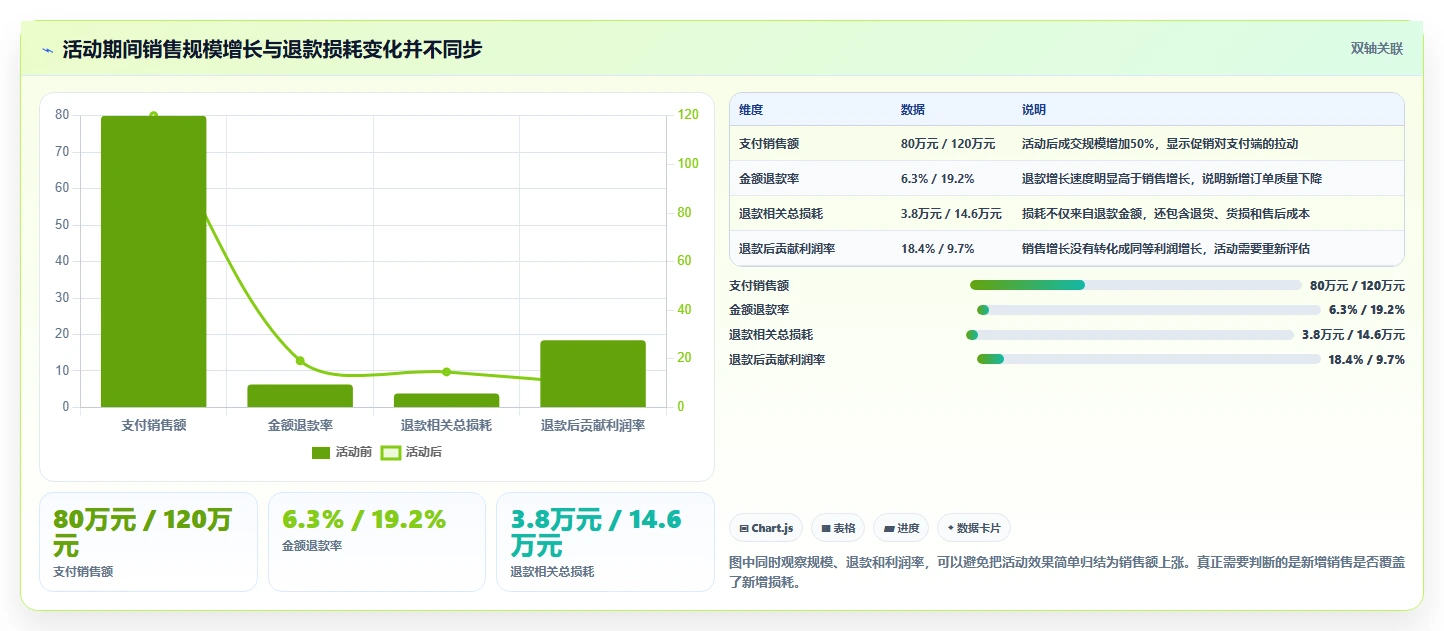This screenshot has width=1444, height=631.
Task: Select table cell 80万元 / 120万元
Action: point(948,144)
